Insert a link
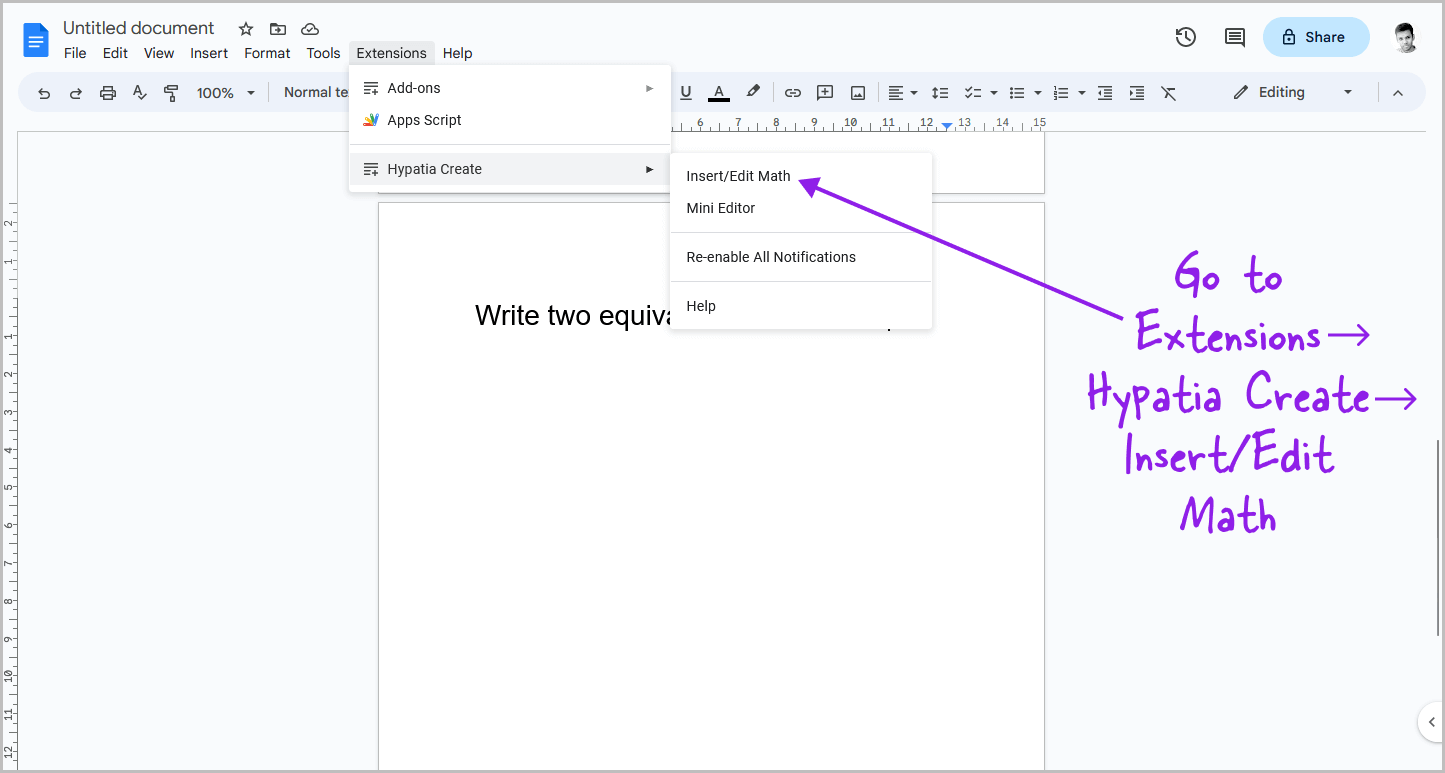This screenshot has width=1445, height=773. click(793, 93)
